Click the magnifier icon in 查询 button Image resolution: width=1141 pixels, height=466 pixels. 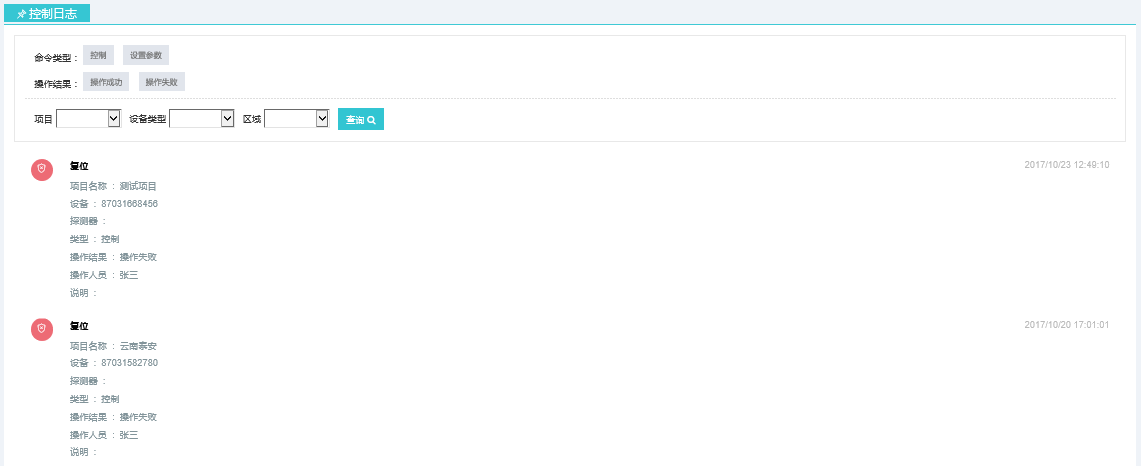click(x=371, y=120)
